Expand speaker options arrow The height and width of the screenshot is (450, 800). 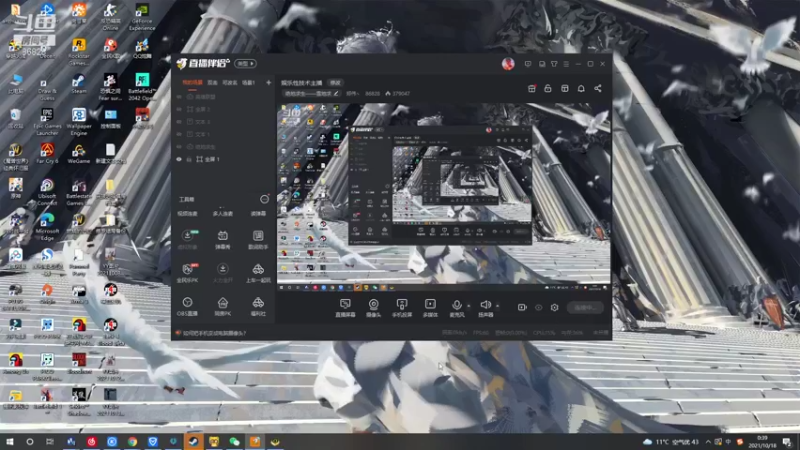point(497,306)
